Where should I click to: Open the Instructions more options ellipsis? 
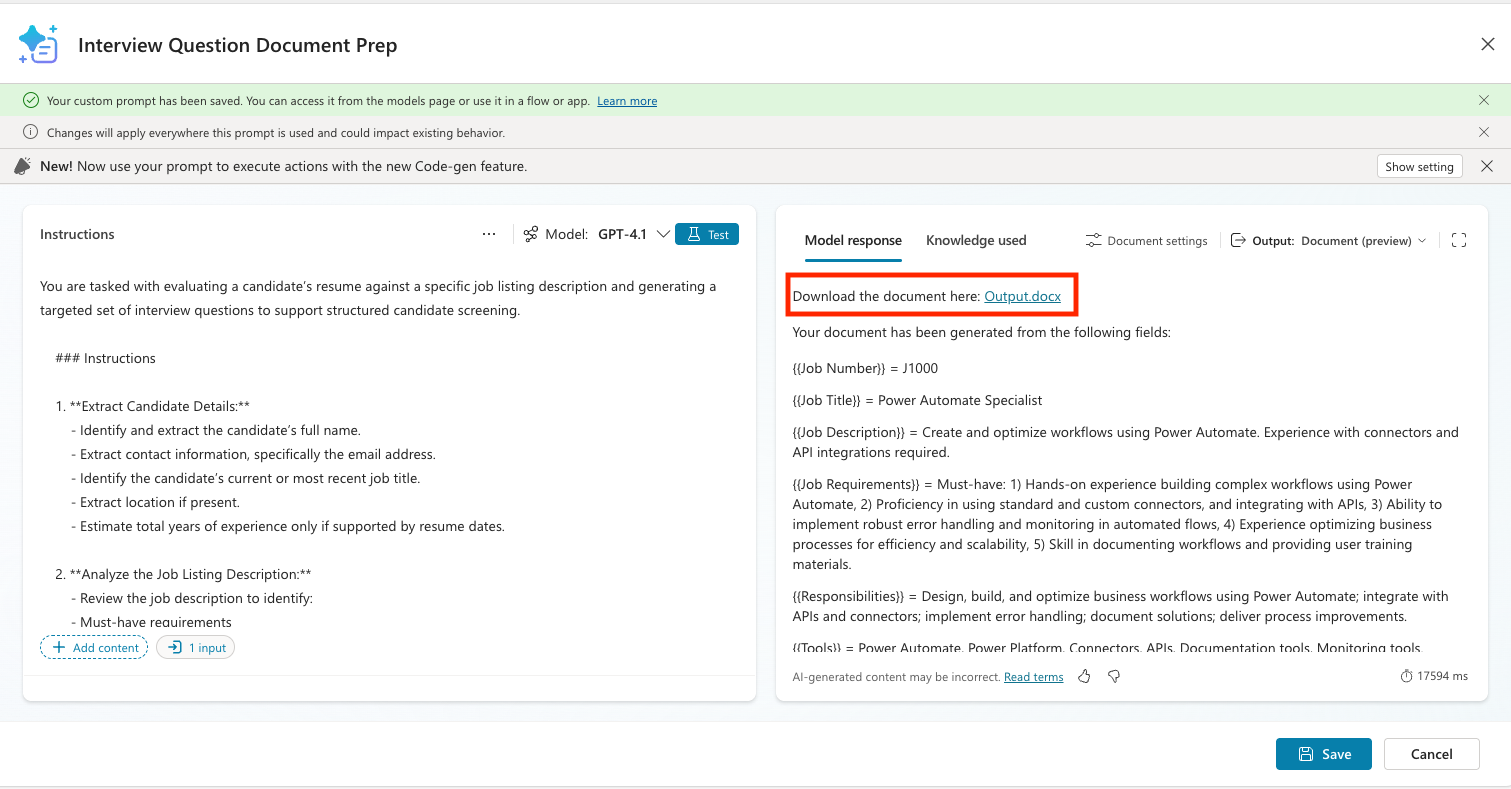489,234
